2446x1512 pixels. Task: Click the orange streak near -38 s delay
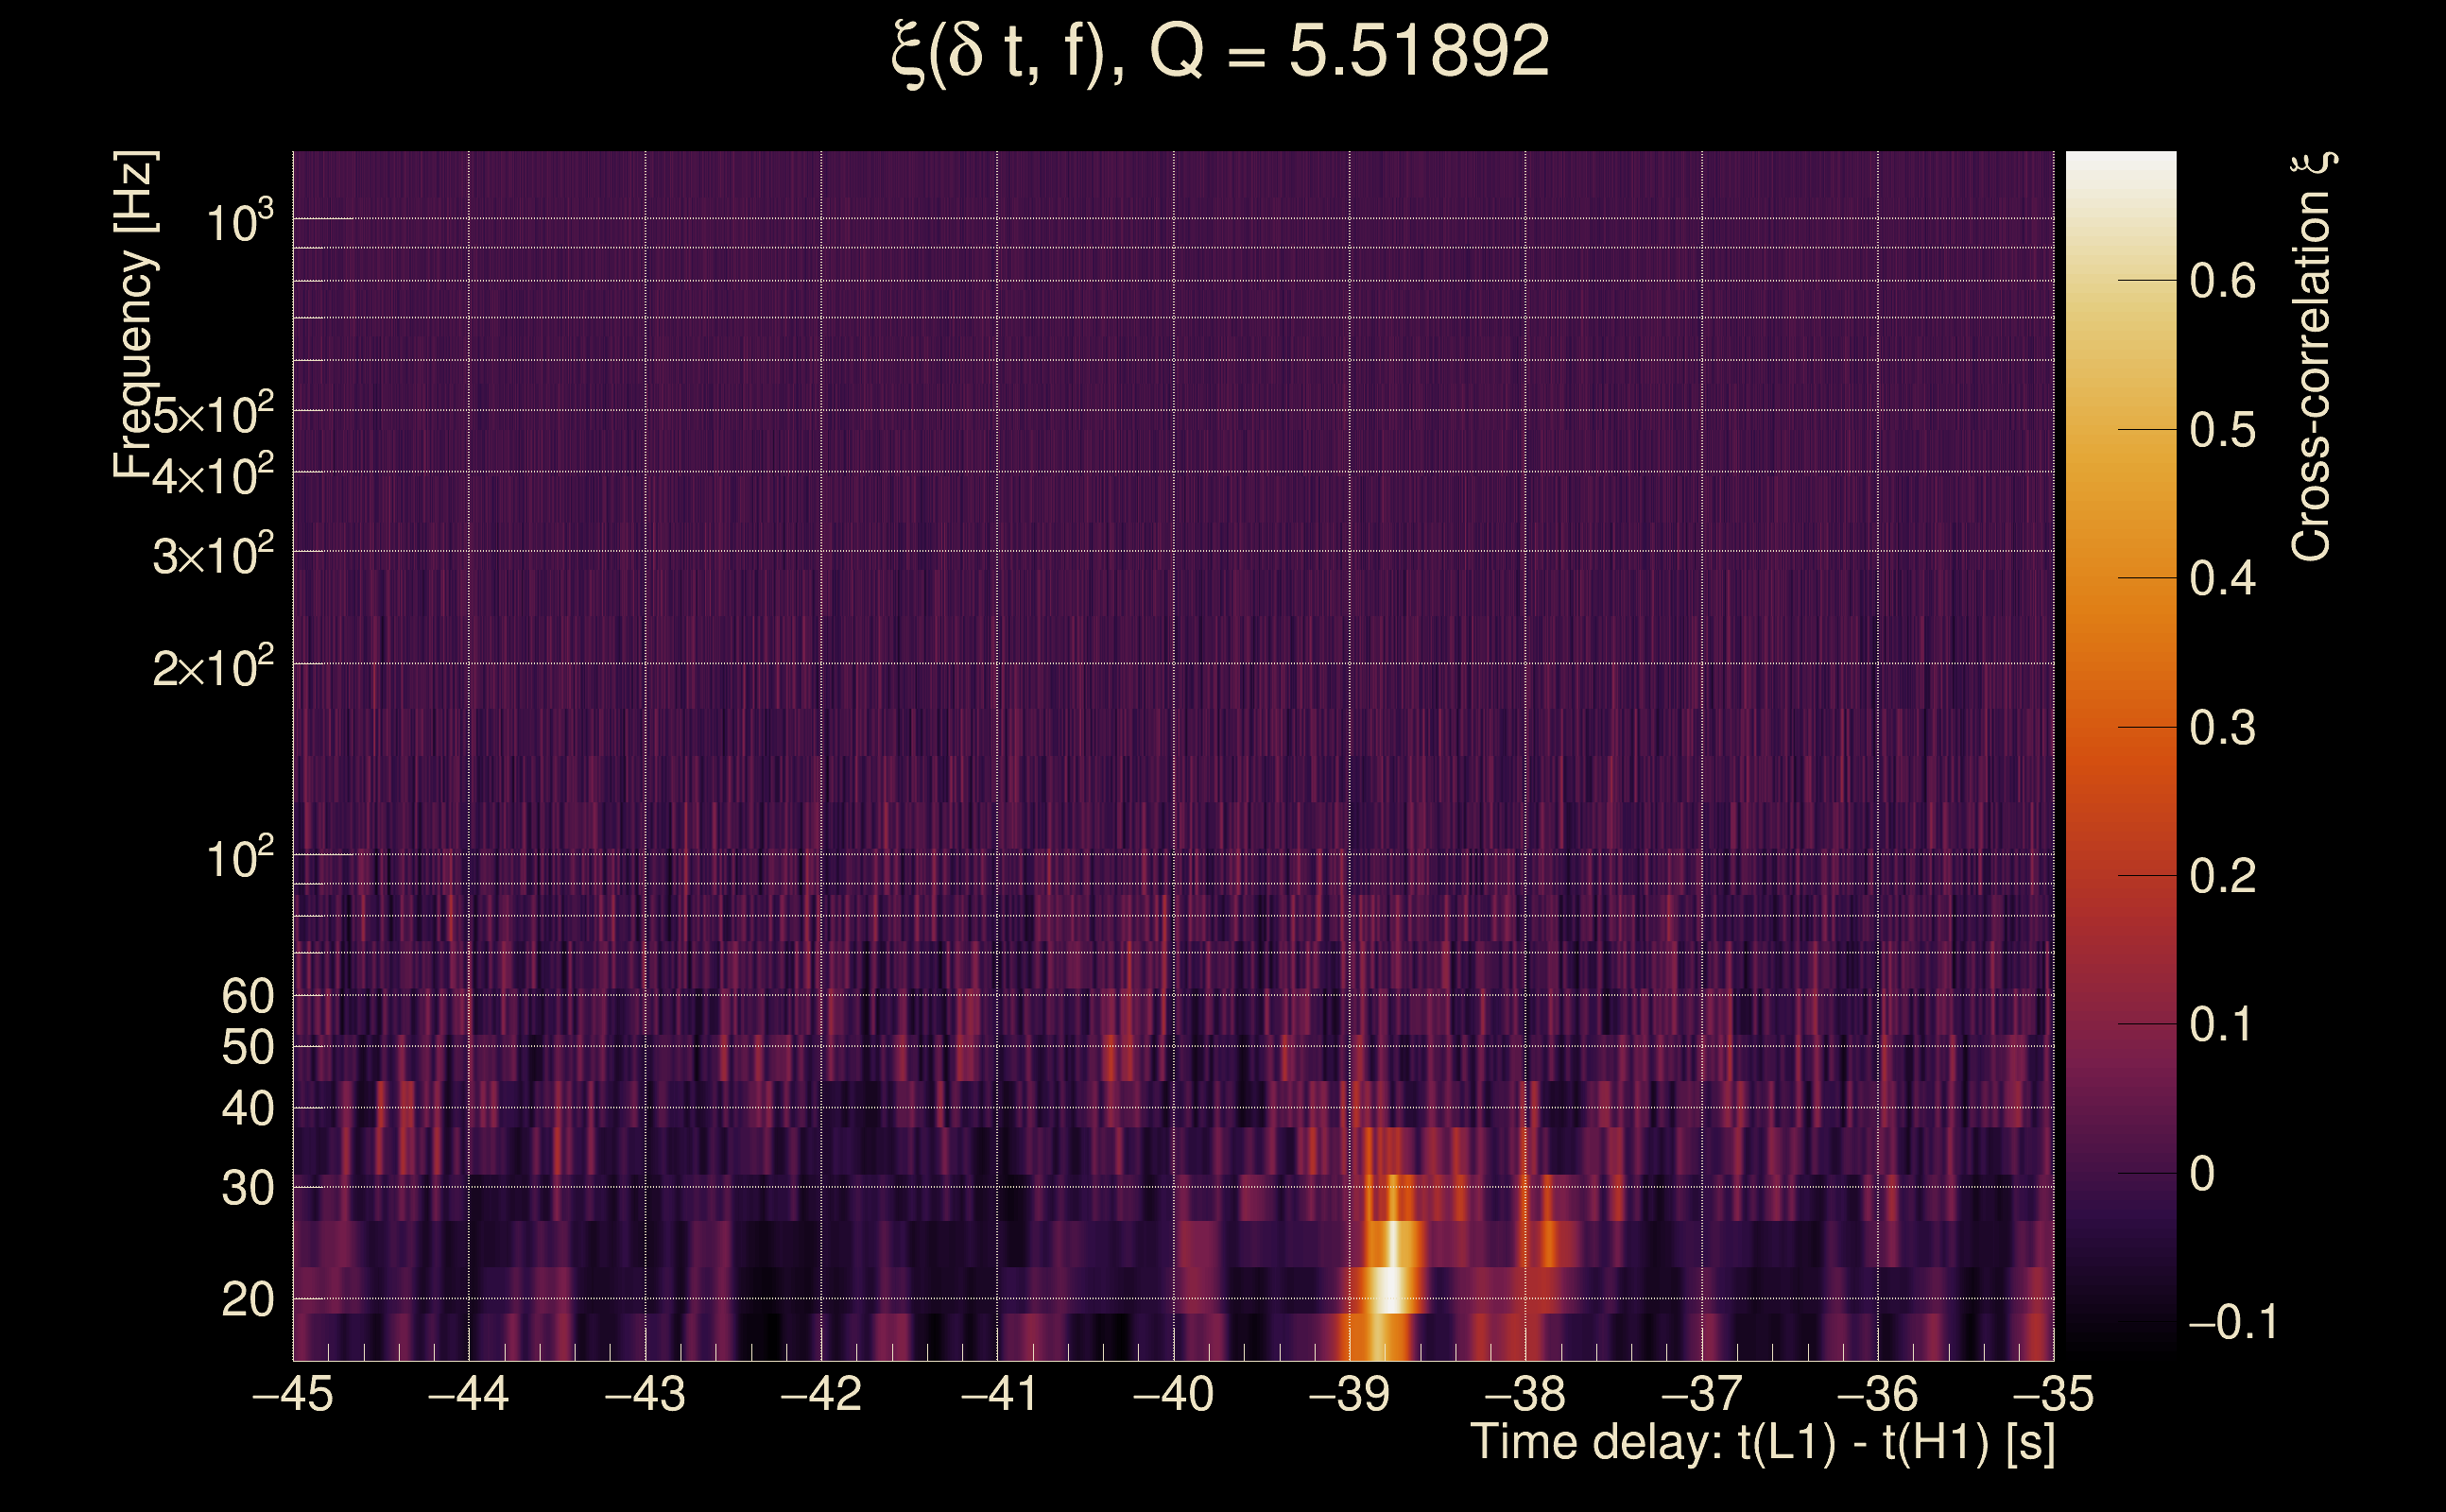point(1548,1245)
